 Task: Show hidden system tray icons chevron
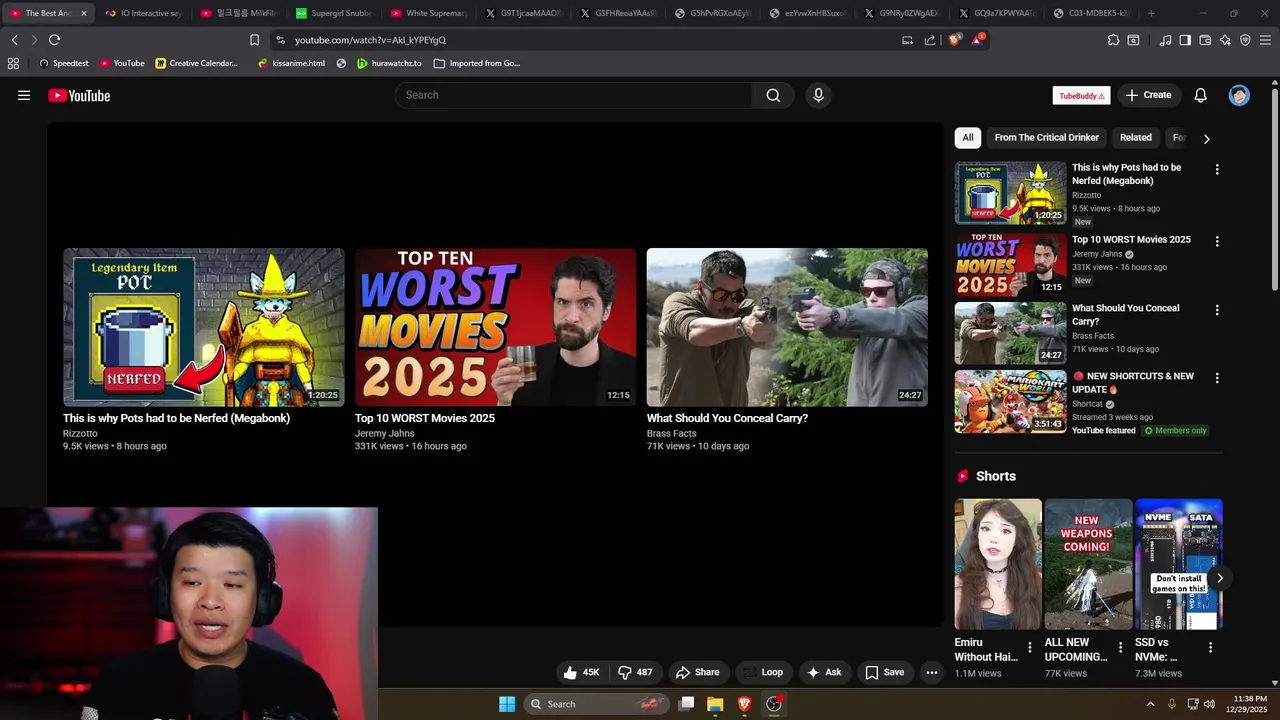1150,704
